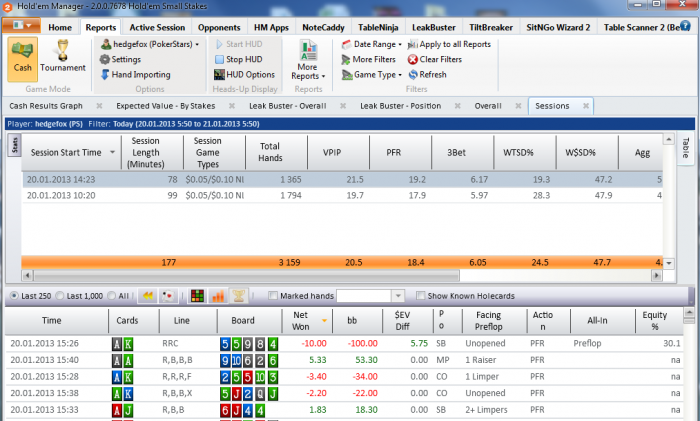700x421 pixels.
Task: Open More Reports chart icon
Action: (x=308, y=50)
